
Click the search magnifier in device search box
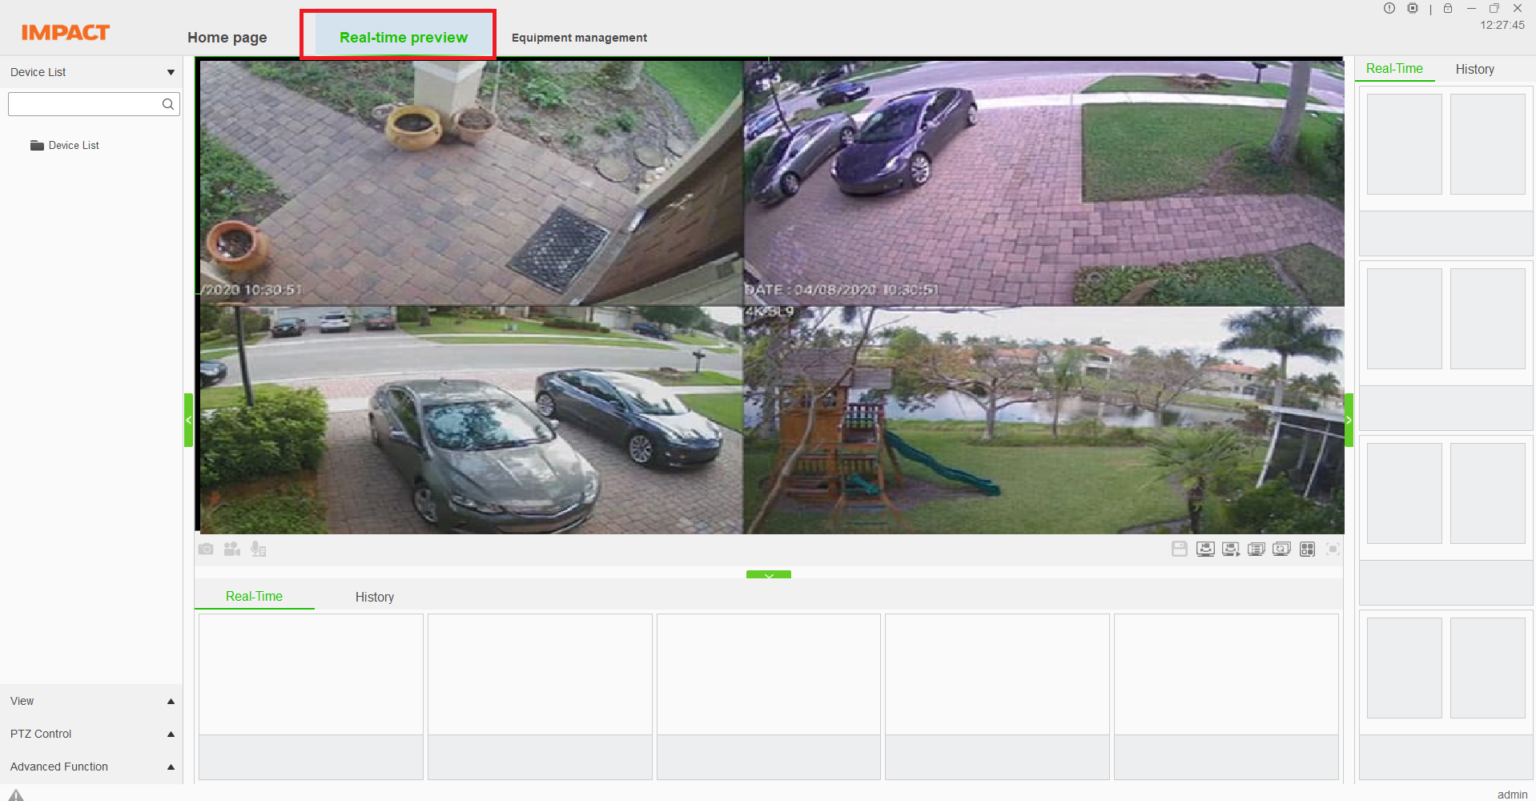point(168,104)
